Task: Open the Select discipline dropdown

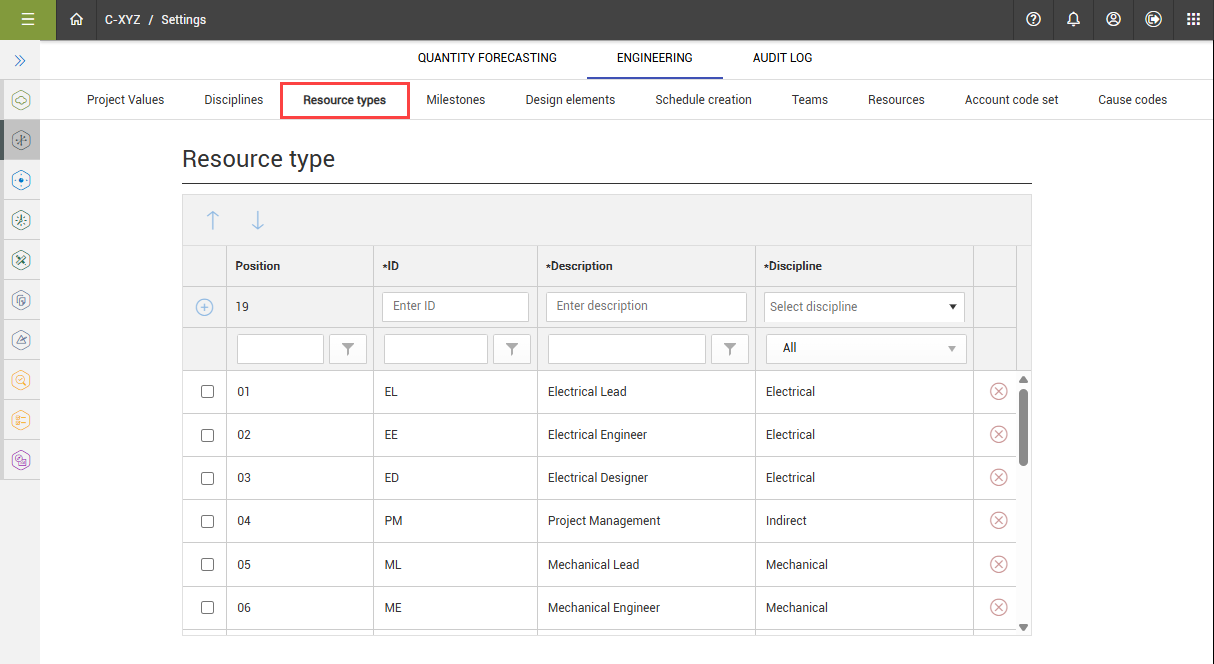Action: pyautogui.click(x=864, y=307)
